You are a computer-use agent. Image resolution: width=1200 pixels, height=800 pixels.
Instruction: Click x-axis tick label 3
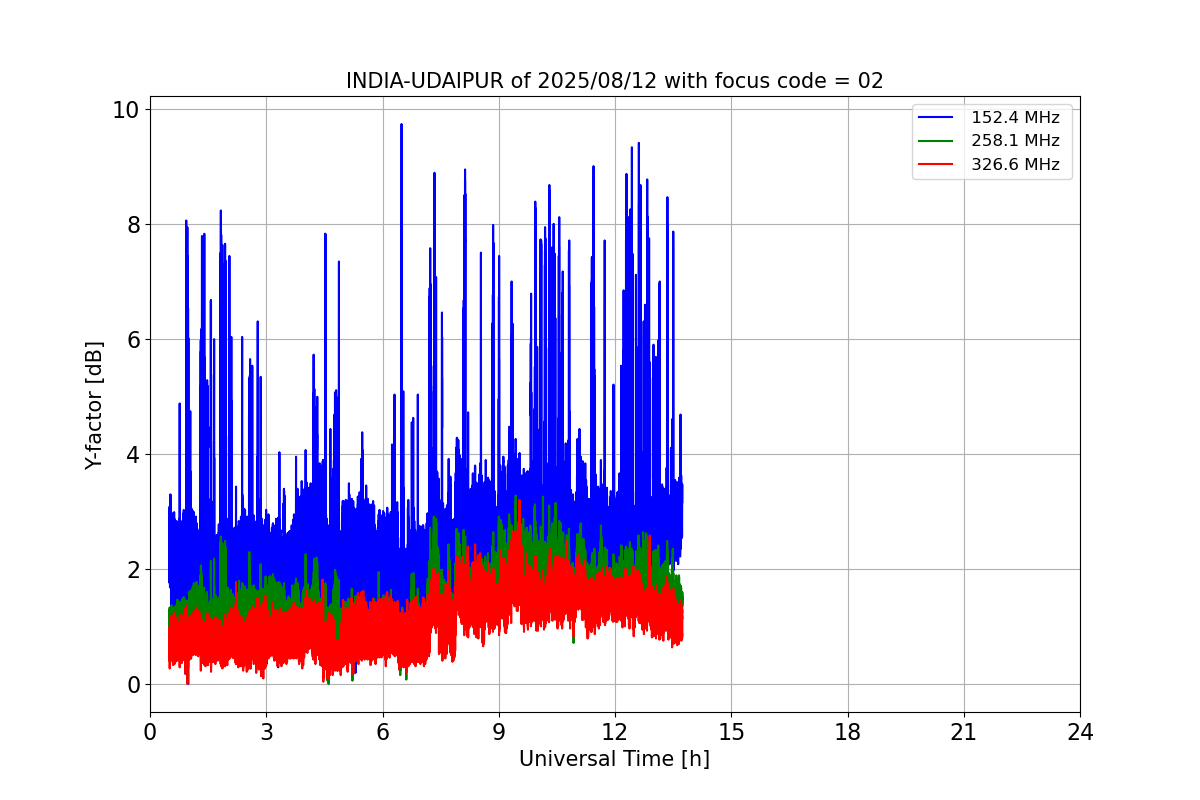[266, 733]
